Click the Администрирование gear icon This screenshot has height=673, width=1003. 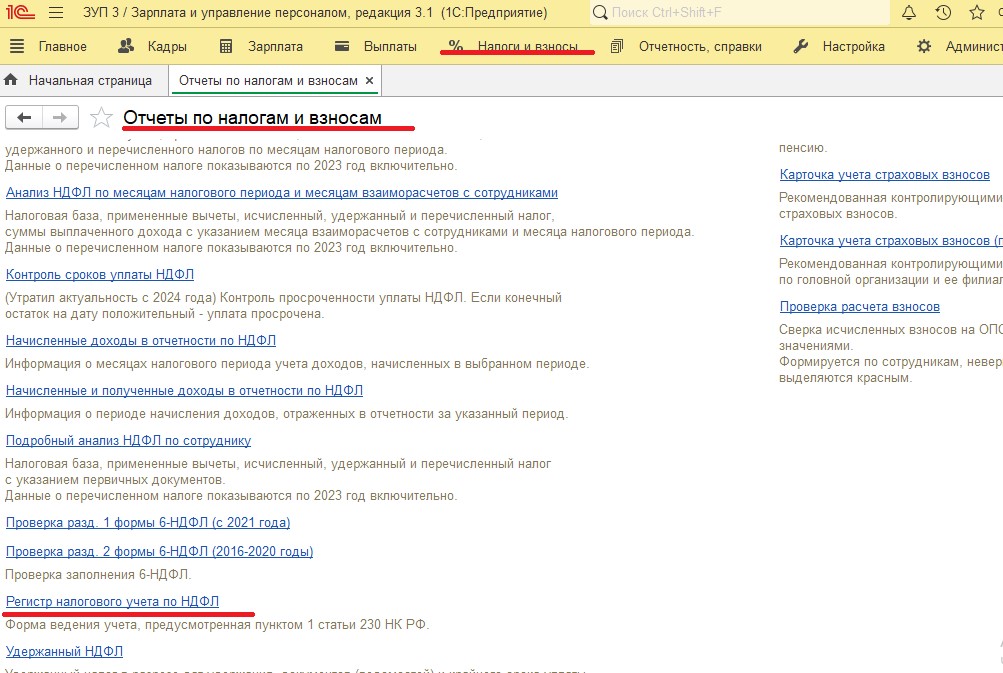tap(924, 46)
